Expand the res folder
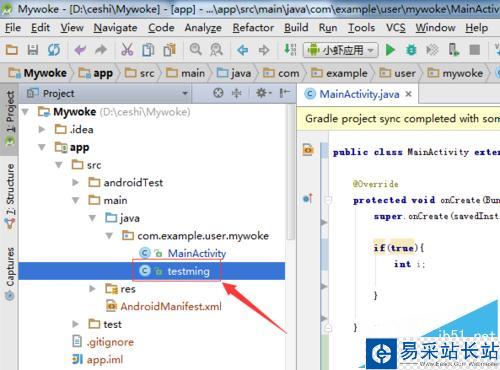The image size is (500, 370). (x=92, y=289)
